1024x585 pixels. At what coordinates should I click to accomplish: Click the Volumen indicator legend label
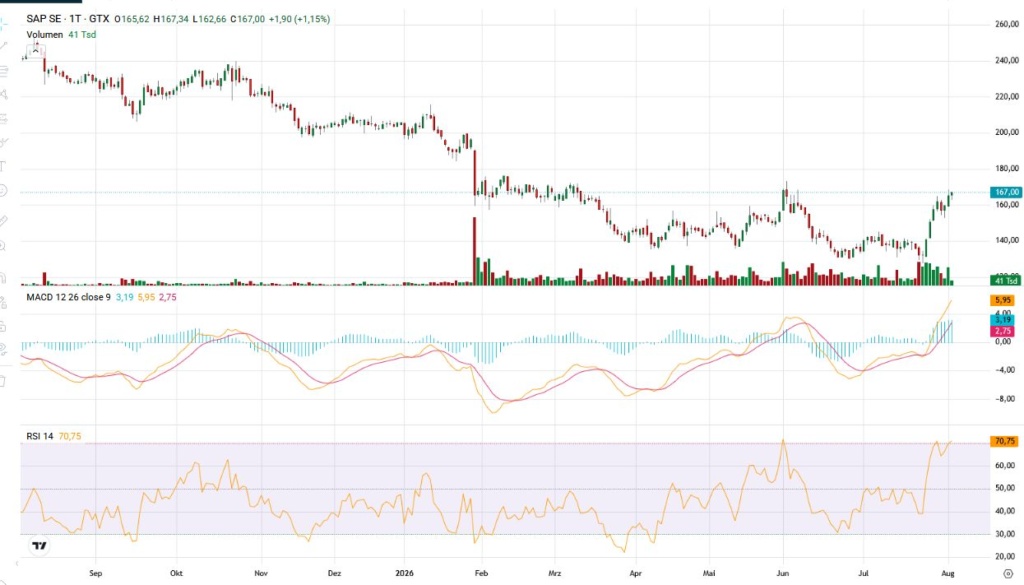[44, 35]
